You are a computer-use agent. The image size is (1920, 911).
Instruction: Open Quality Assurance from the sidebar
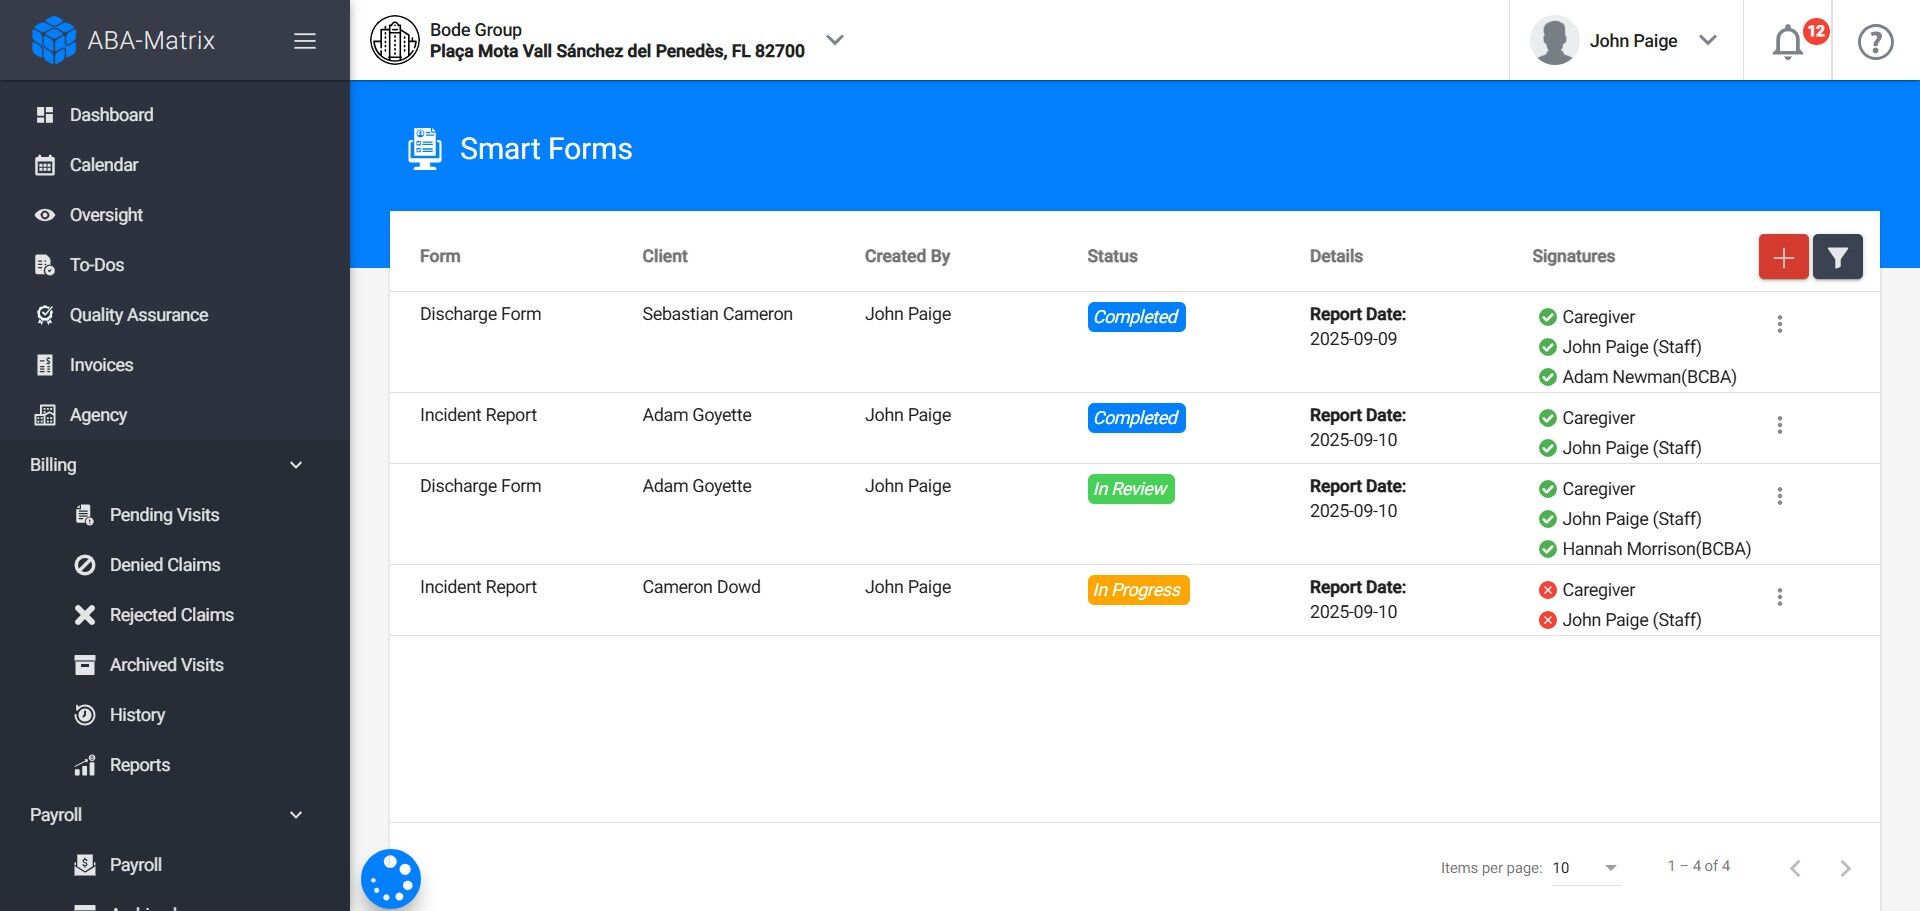(x=138, y=315)
